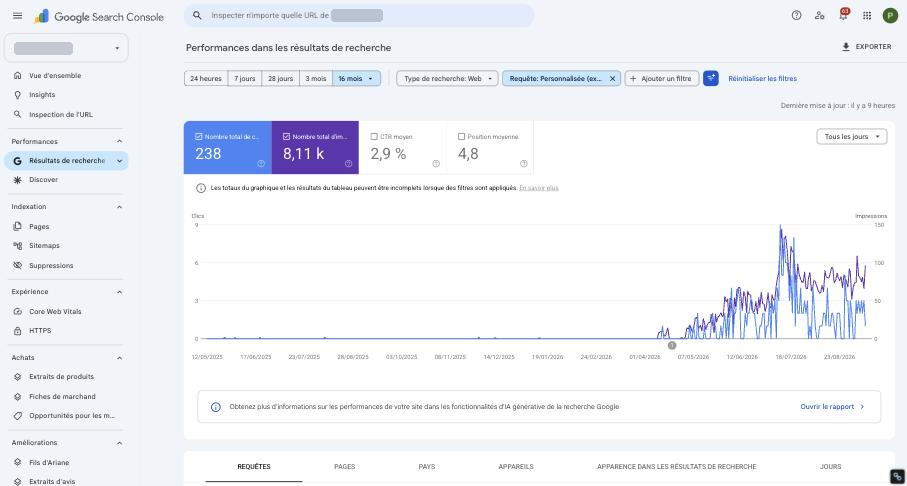The width and height of the screenshot is (907, 486).
Task: Open the property selector dropdown
Action: [x=66, y=48]
